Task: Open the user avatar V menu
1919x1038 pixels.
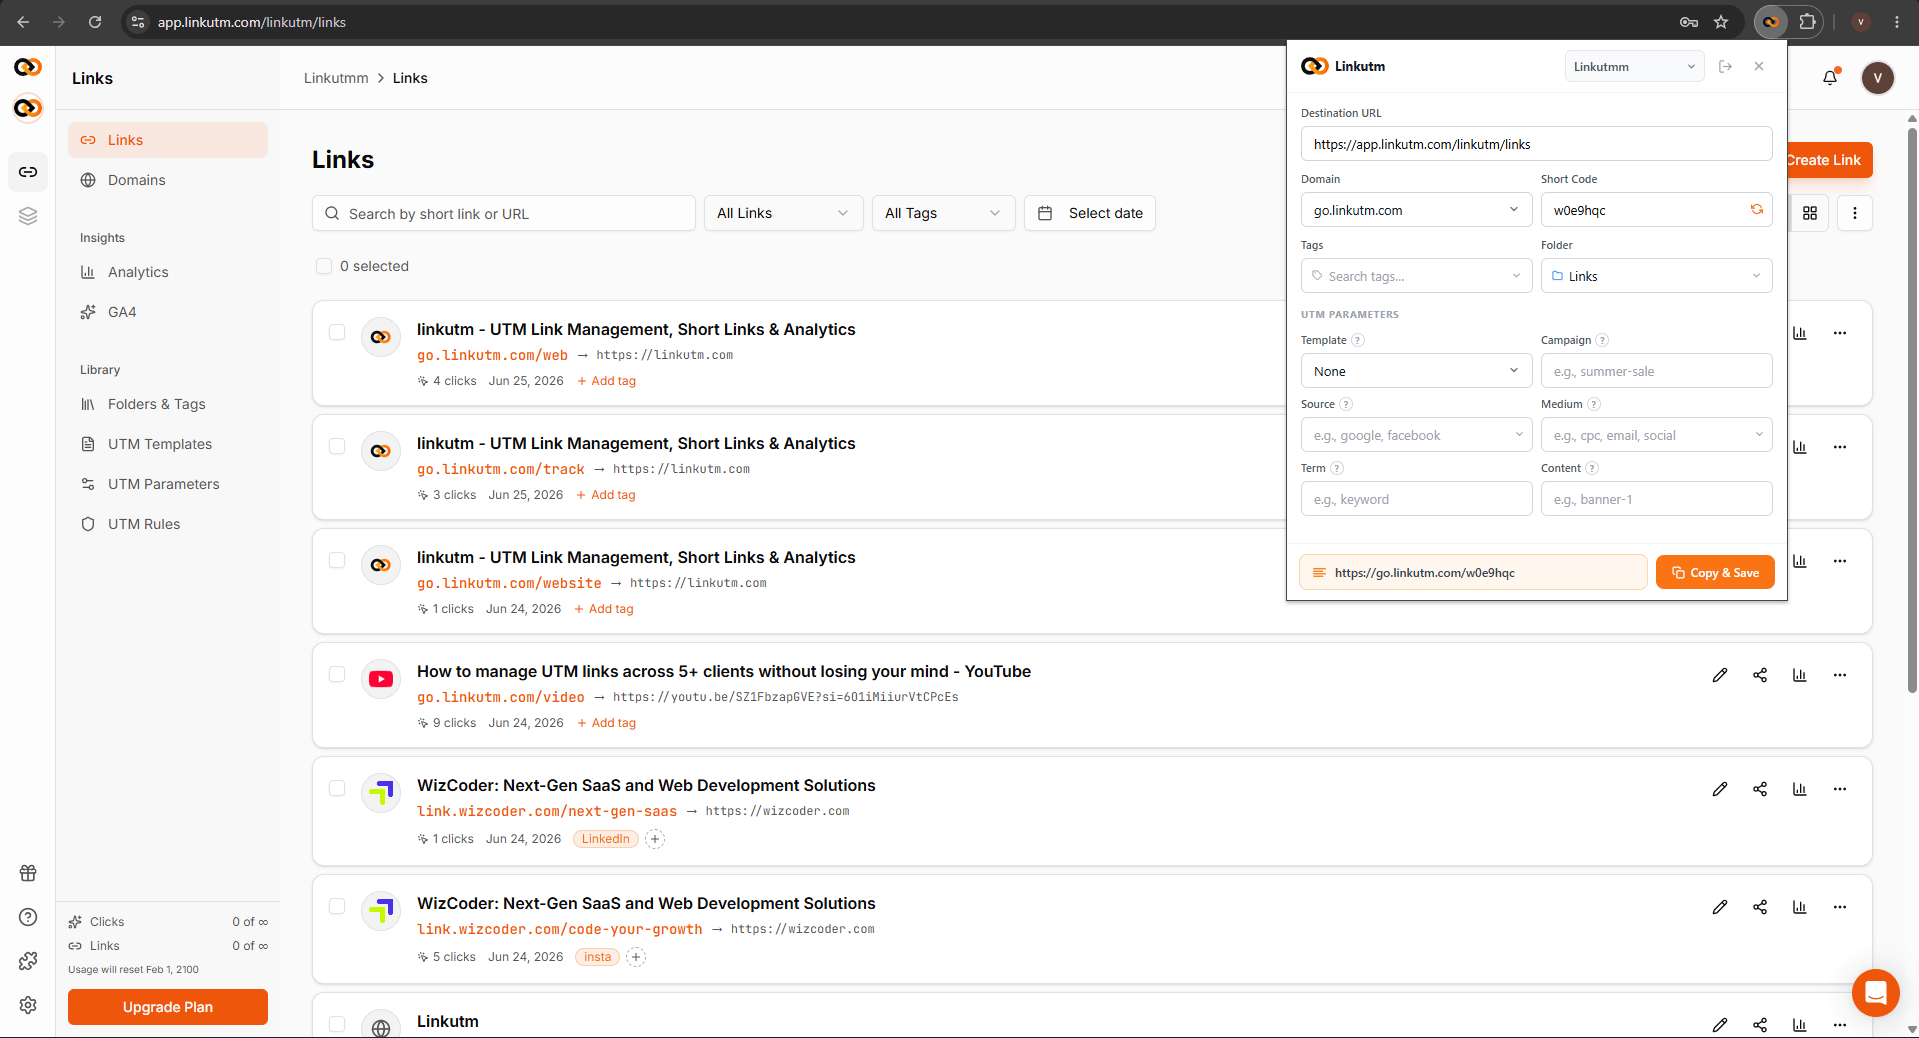Action: pyautogui.click(x=1877, y=78)
